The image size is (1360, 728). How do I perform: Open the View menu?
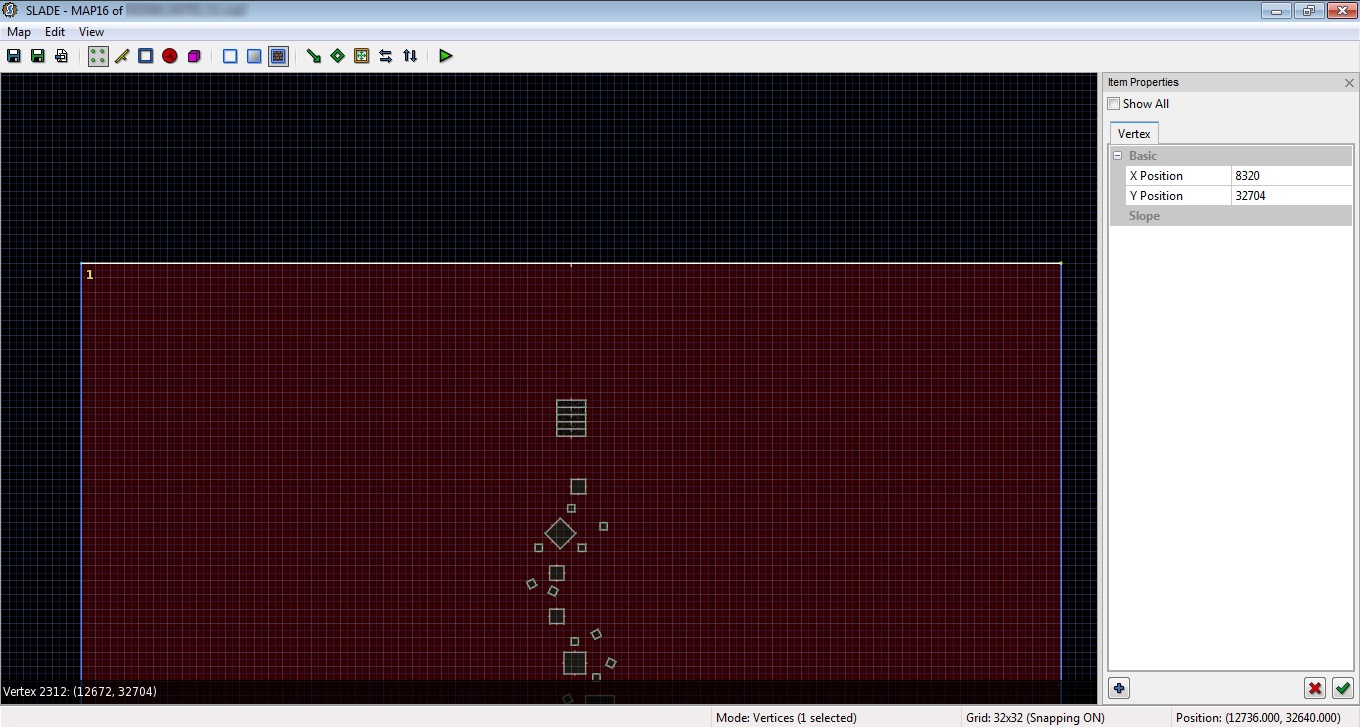pos(91,32)
